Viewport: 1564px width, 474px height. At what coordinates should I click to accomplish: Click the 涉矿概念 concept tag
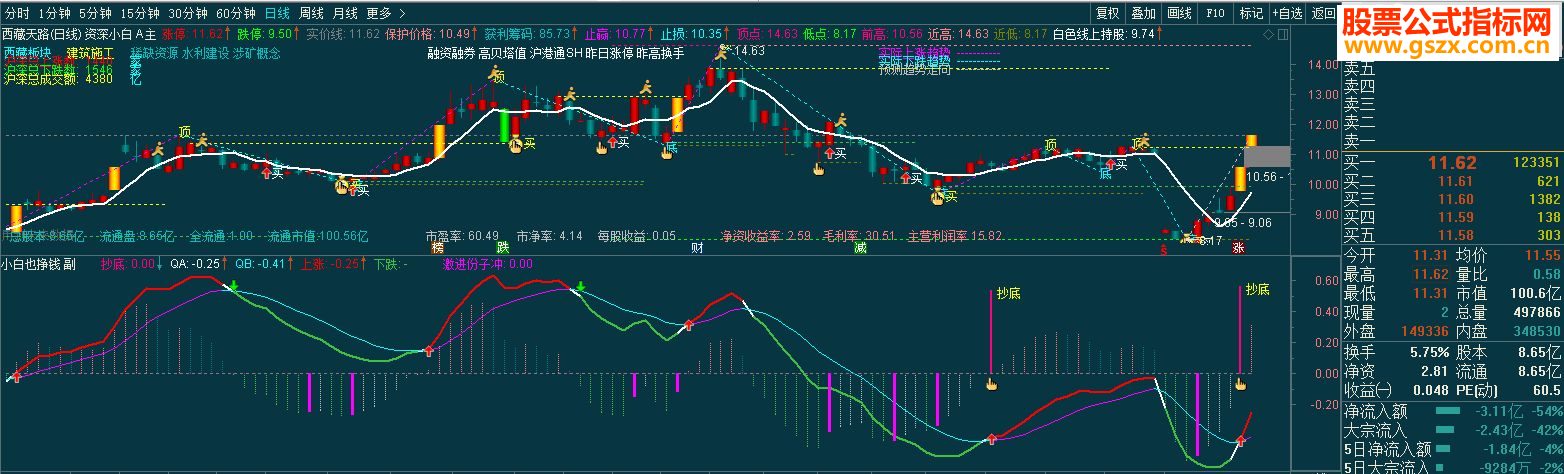[257, 52]
